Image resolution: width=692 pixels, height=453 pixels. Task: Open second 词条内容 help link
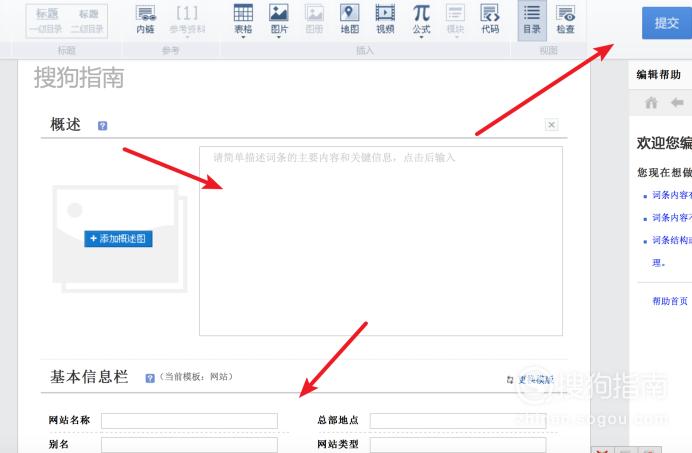pyautogui.click(x=672, y=217)
